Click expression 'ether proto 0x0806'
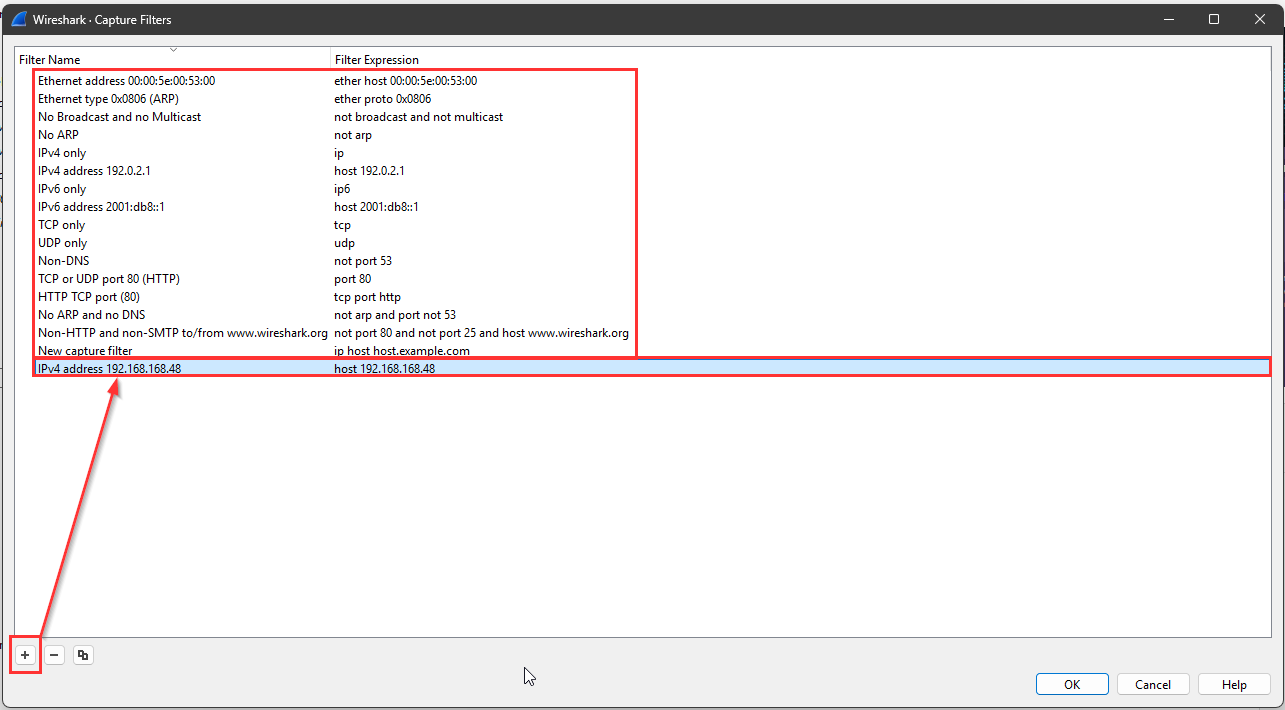Screen dimensions: 1285x710 click(383, 99)
